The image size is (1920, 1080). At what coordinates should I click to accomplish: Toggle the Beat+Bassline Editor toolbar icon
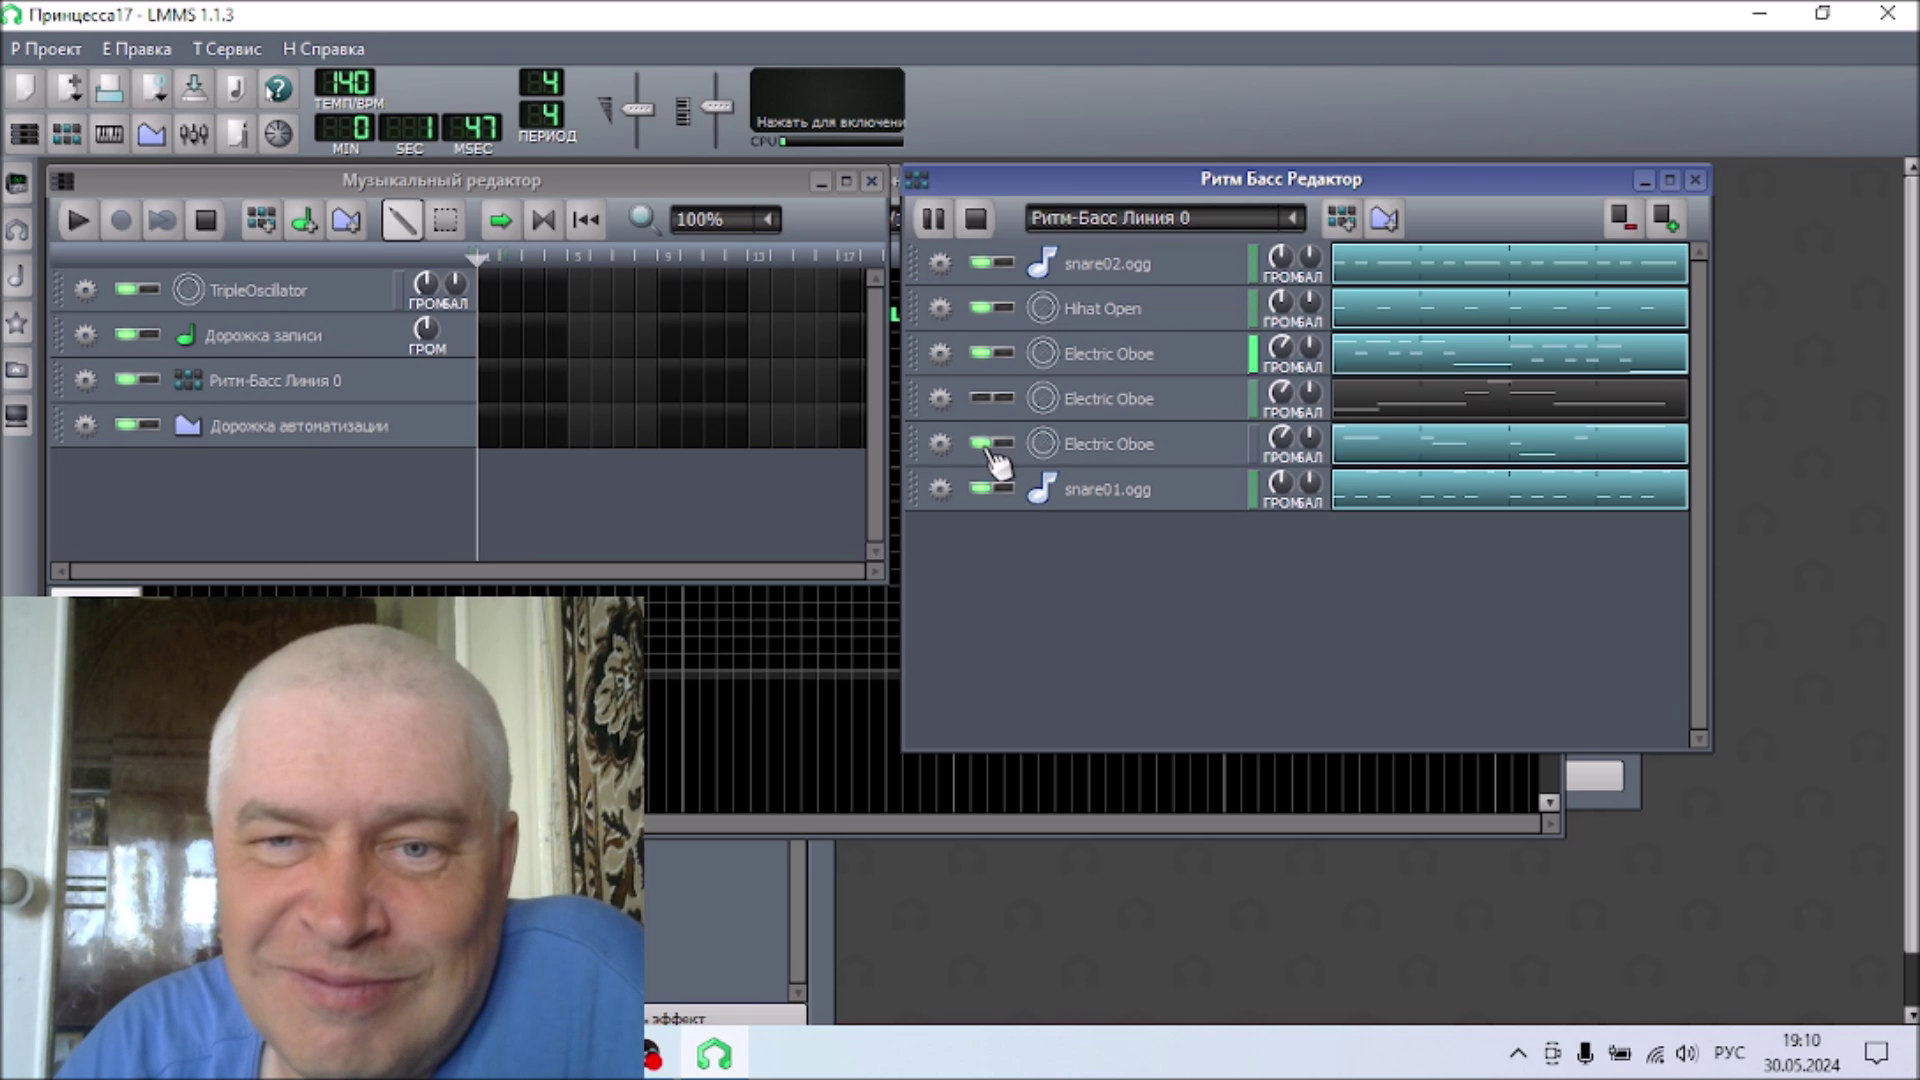click(67, 133)
